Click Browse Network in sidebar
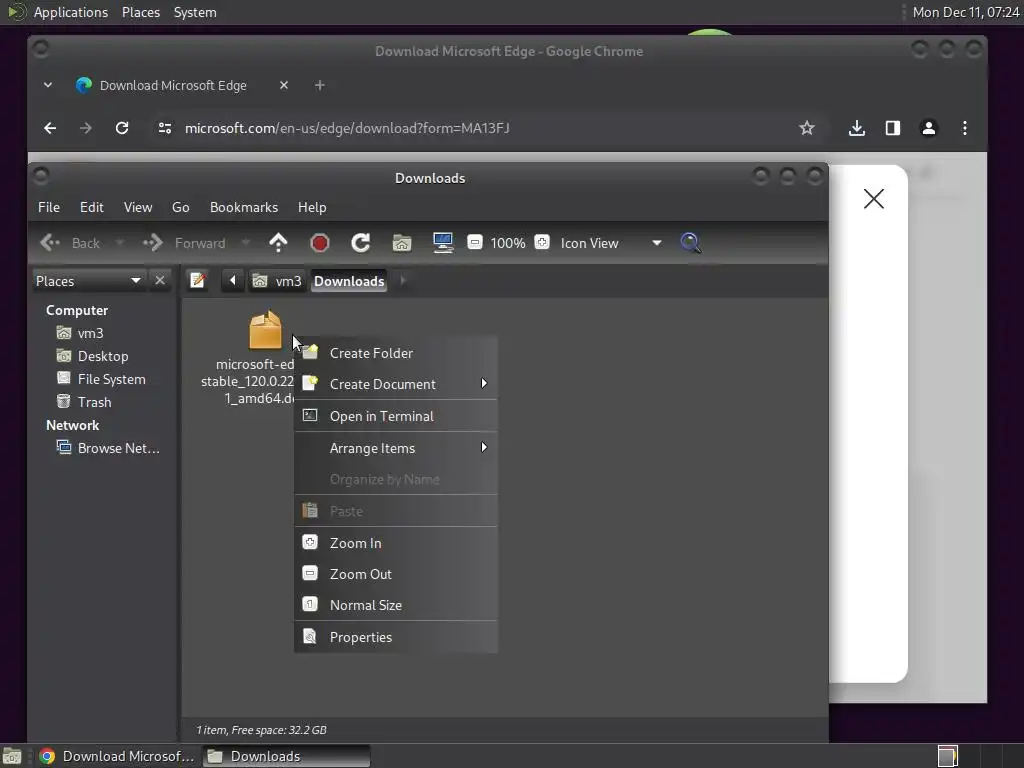Screen dimensions: 1024x768 [x=108, y=448]
